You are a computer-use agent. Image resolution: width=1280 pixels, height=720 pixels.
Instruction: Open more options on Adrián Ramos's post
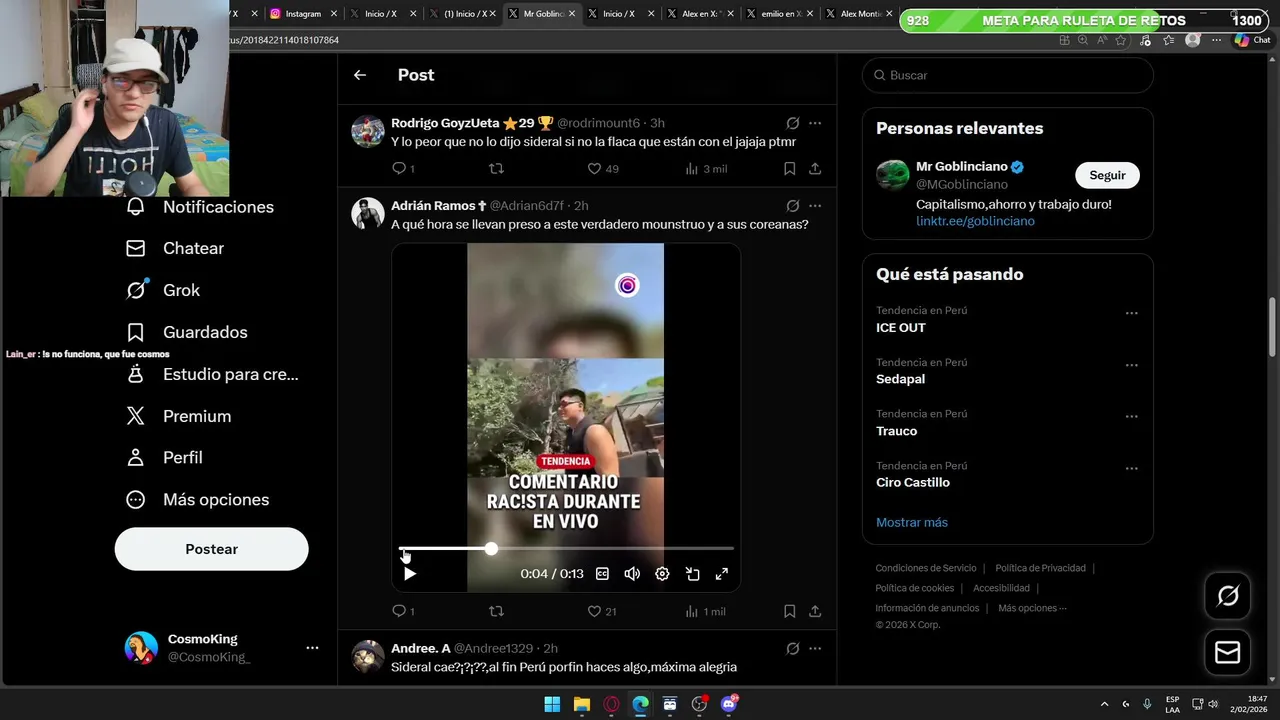(815, 205)
